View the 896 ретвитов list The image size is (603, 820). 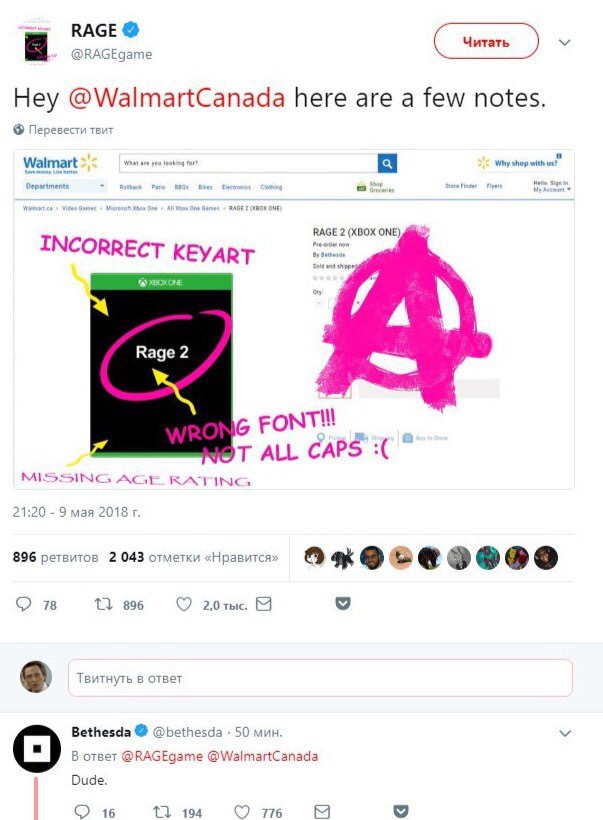point(55,557)
